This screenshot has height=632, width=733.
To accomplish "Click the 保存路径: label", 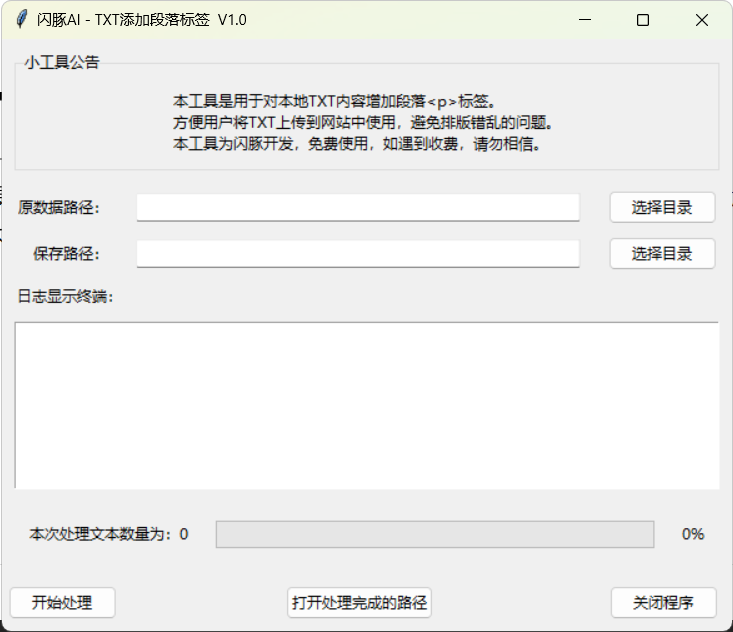I will [x=66, y=254].
